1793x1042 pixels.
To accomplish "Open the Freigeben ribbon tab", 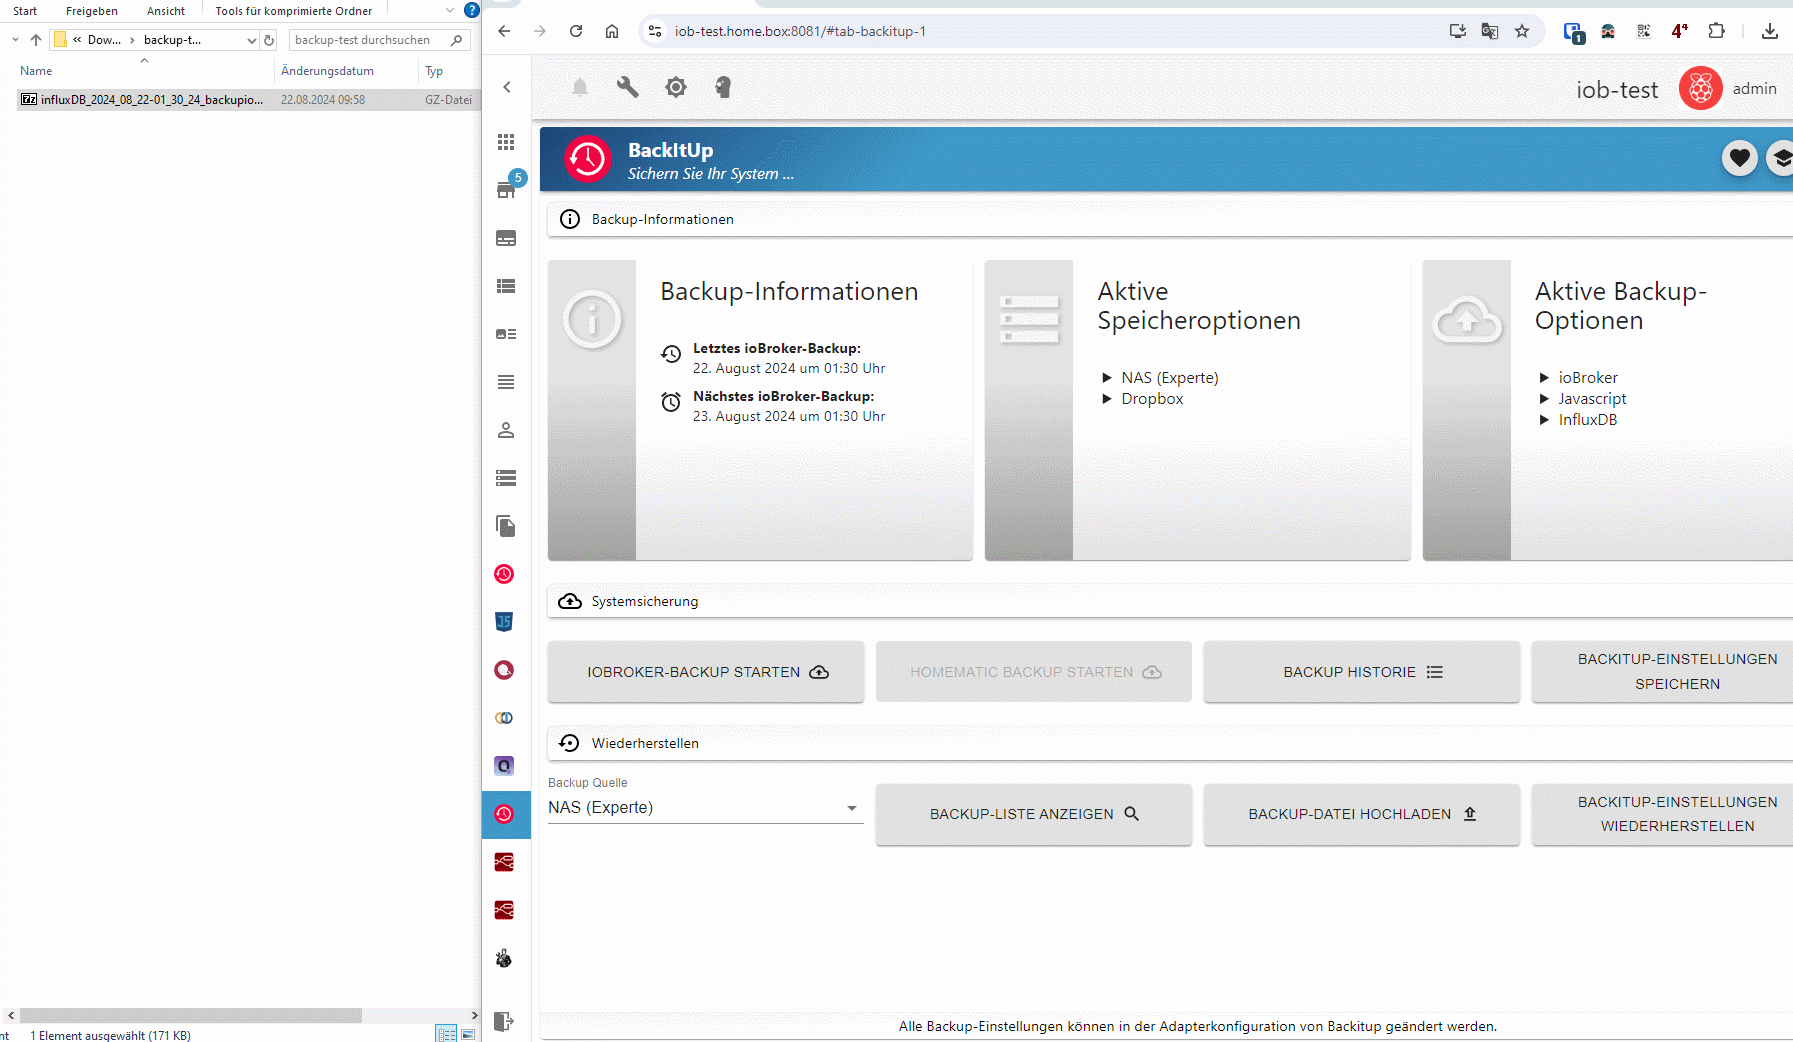I will pos(92,11).
